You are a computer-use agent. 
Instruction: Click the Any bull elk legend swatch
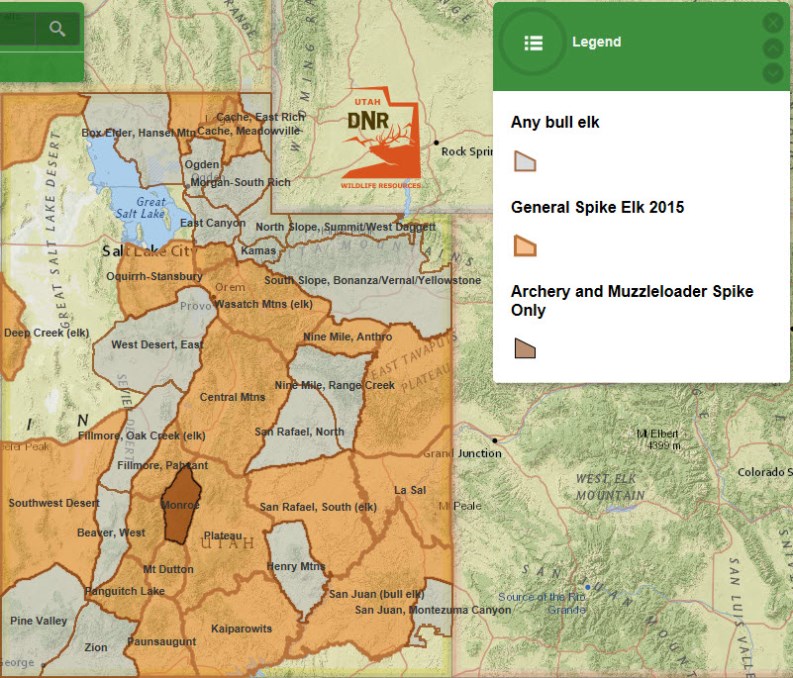525,161
